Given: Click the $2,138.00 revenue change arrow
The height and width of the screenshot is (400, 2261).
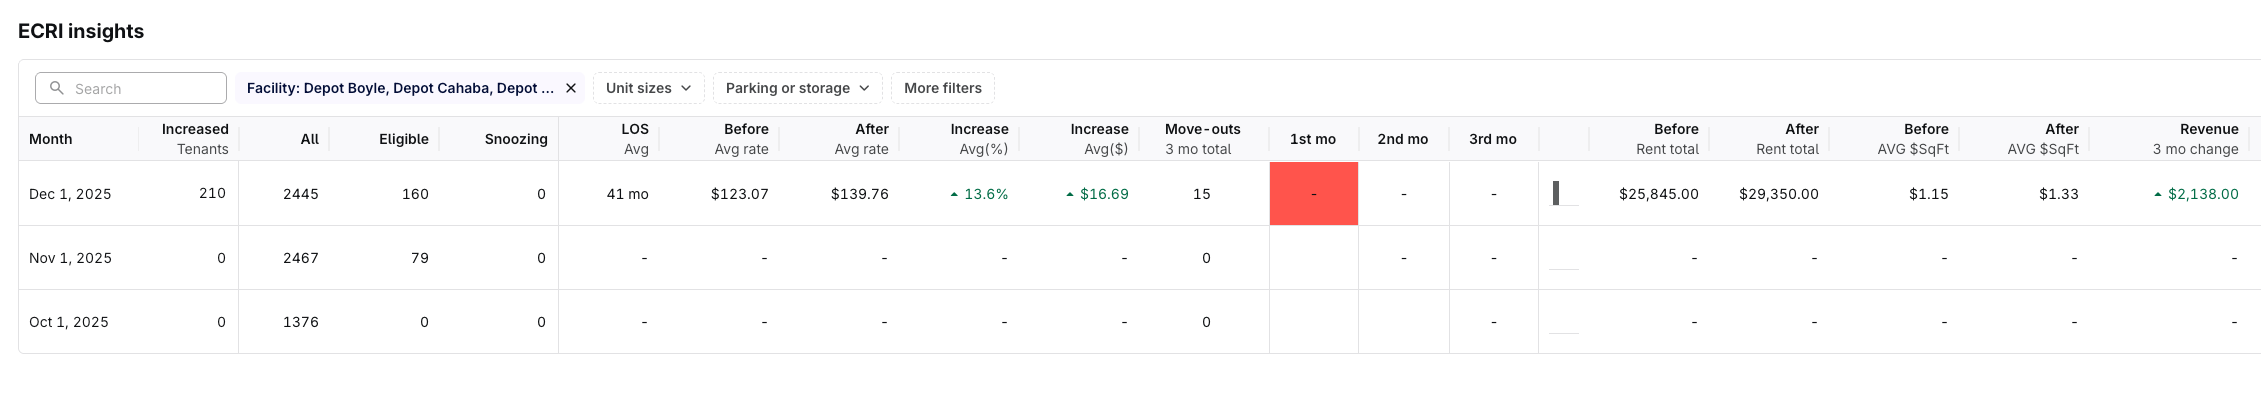Looking at the screenshot, I should [x=2158, y=194].
